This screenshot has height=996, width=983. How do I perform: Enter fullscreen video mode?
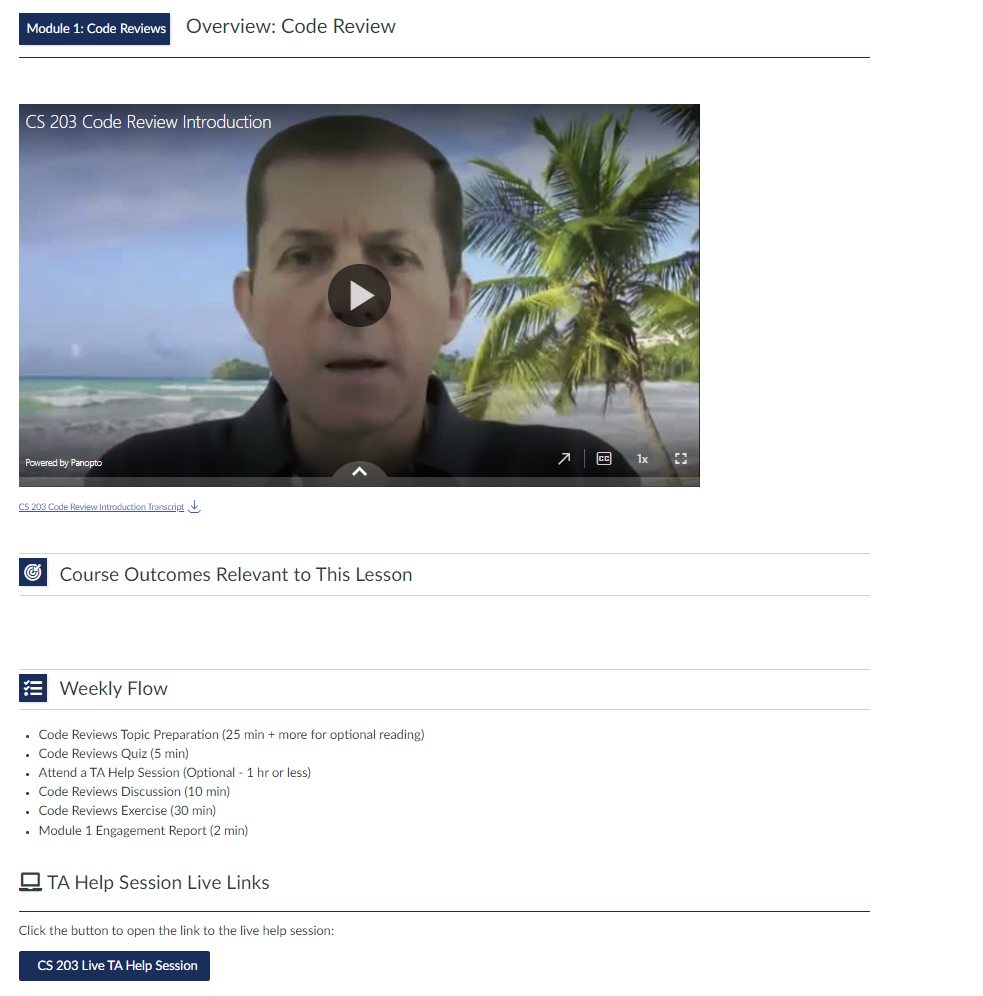[x=681, y=459]
